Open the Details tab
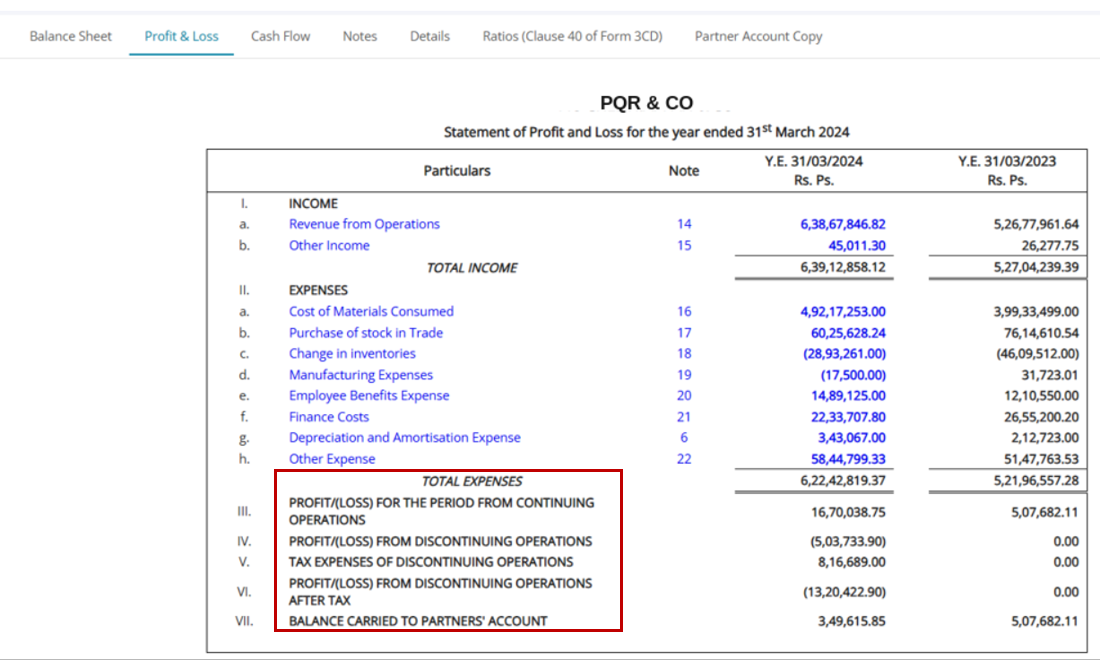1100x660 pixels. [430, 36]
